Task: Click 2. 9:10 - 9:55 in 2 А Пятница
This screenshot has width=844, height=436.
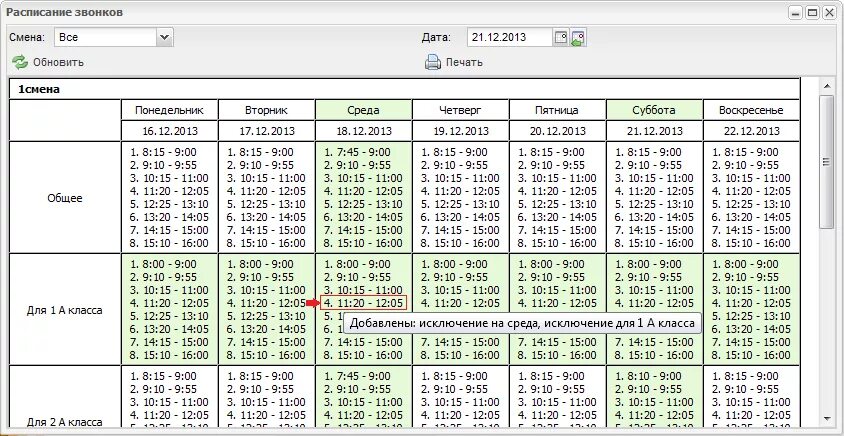Action: 551,389
